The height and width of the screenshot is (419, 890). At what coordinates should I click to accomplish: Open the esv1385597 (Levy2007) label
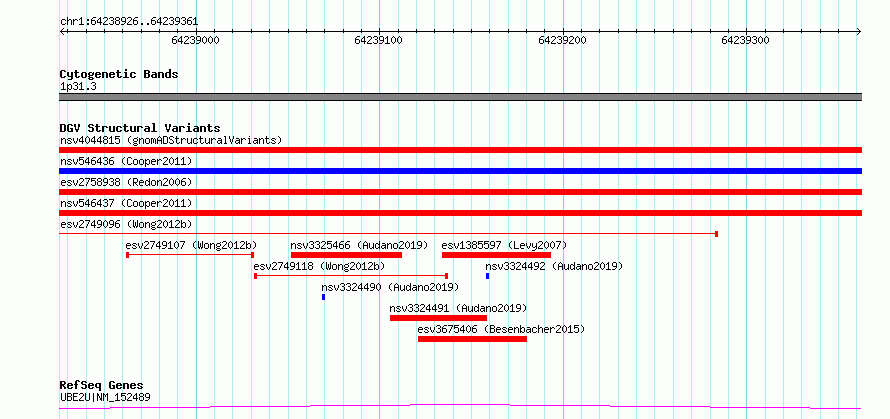point(504,245)
